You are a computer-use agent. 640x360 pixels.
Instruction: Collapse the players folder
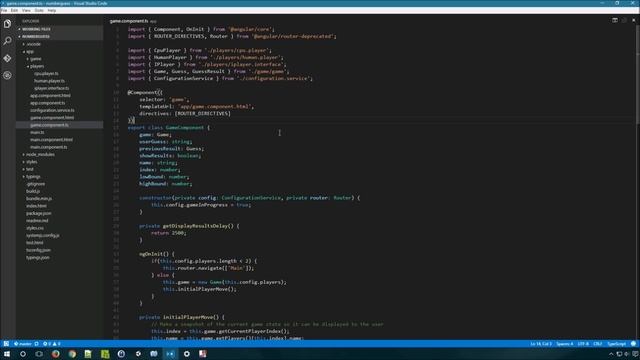coord(37,66)
